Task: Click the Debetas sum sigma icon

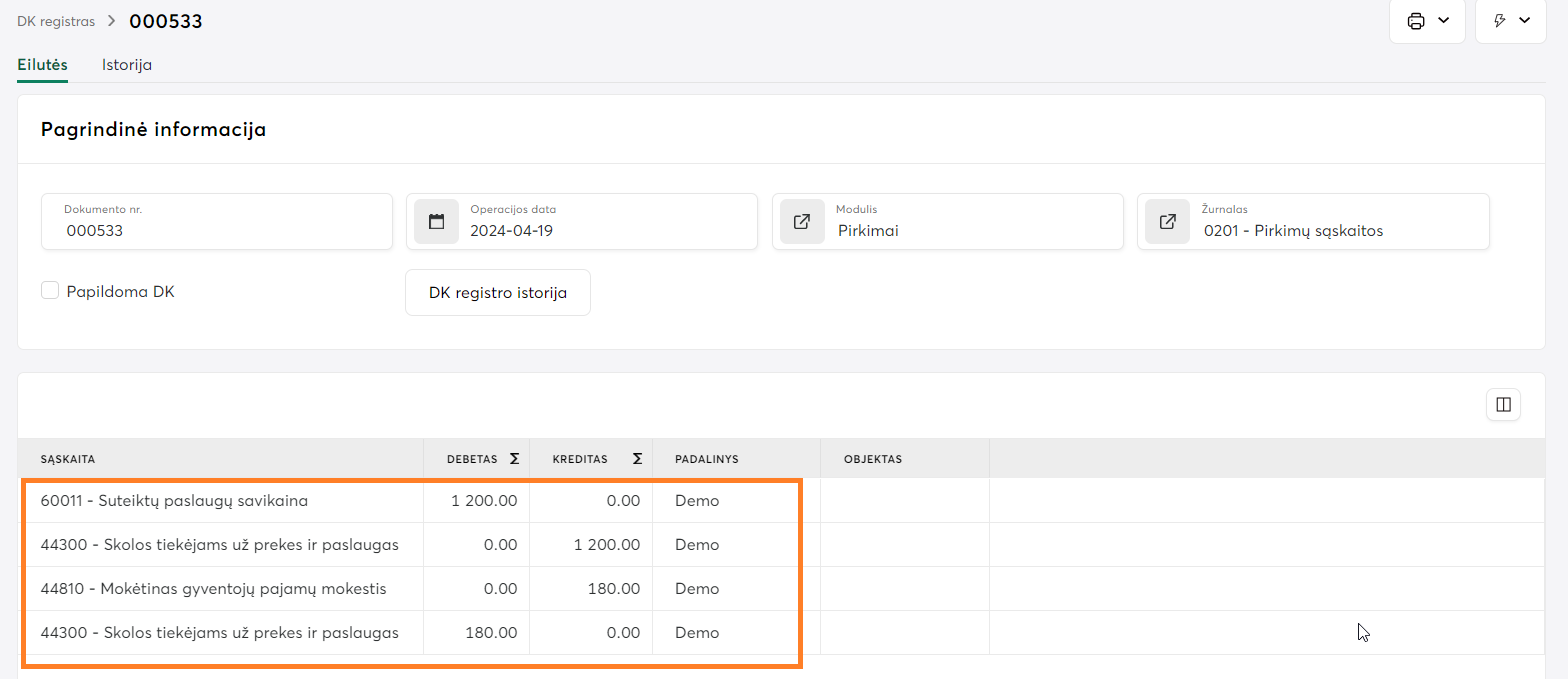Action: [x=514, y=459]
